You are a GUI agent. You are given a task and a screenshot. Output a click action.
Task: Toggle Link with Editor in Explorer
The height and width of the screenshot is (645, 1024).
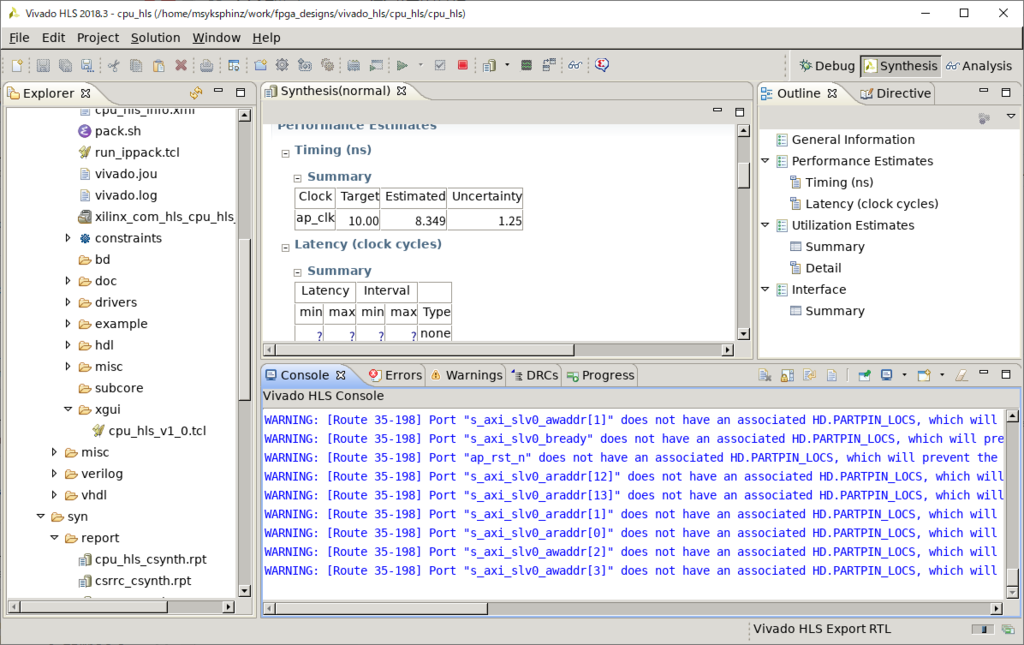(196, 93)
